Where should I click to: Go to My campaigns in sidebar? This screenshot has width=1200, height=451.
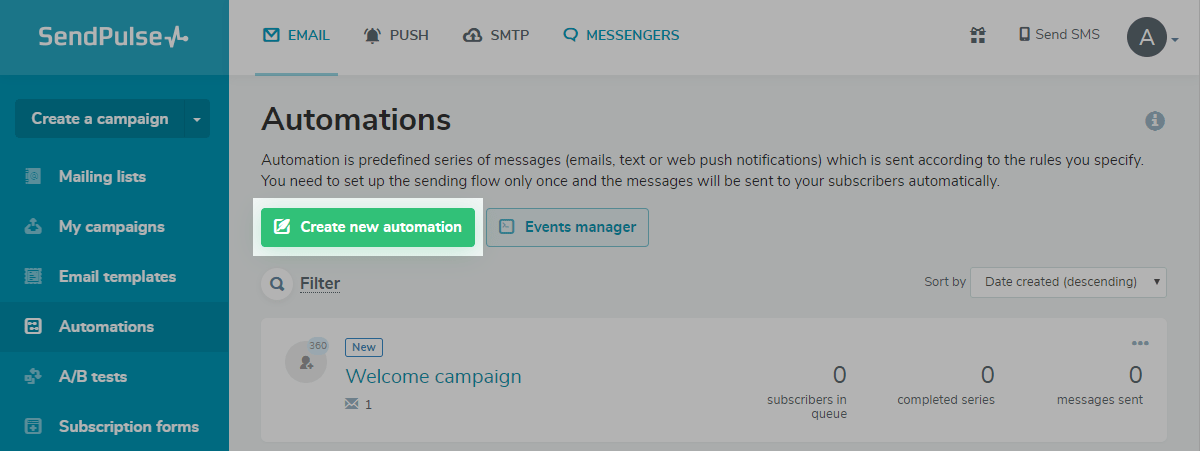tap(111, 227)
